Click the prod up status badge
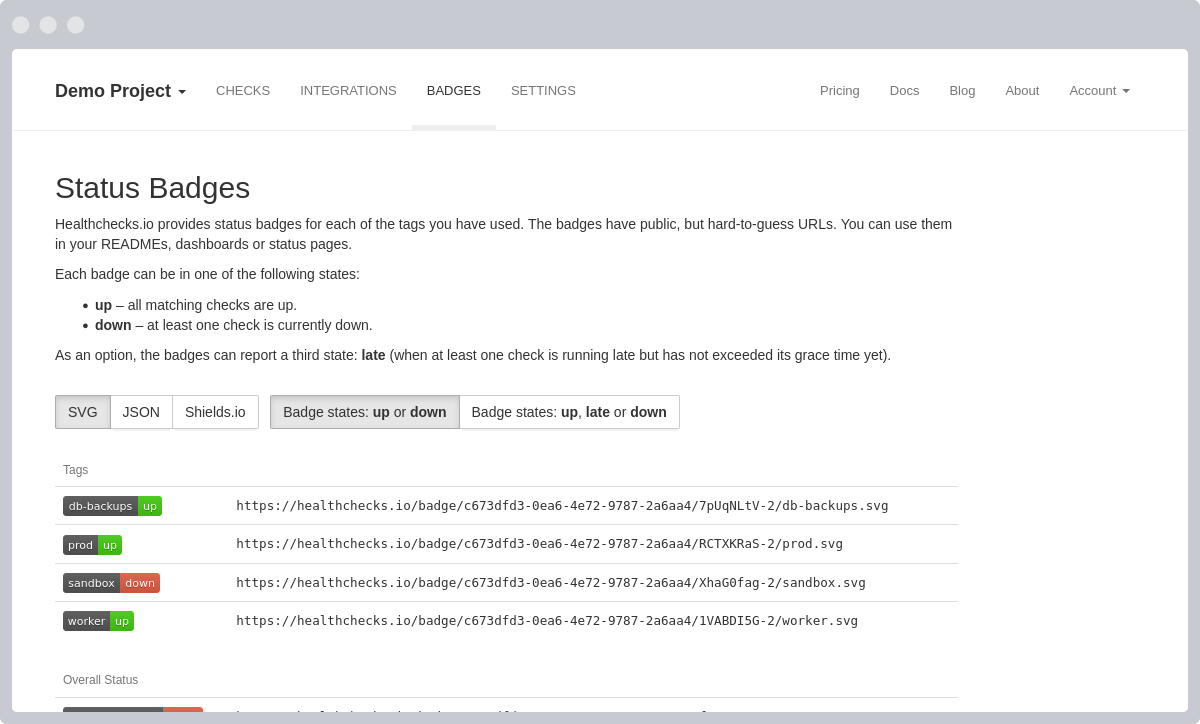This screenshot has height=724, width=1200. point(92,544)
